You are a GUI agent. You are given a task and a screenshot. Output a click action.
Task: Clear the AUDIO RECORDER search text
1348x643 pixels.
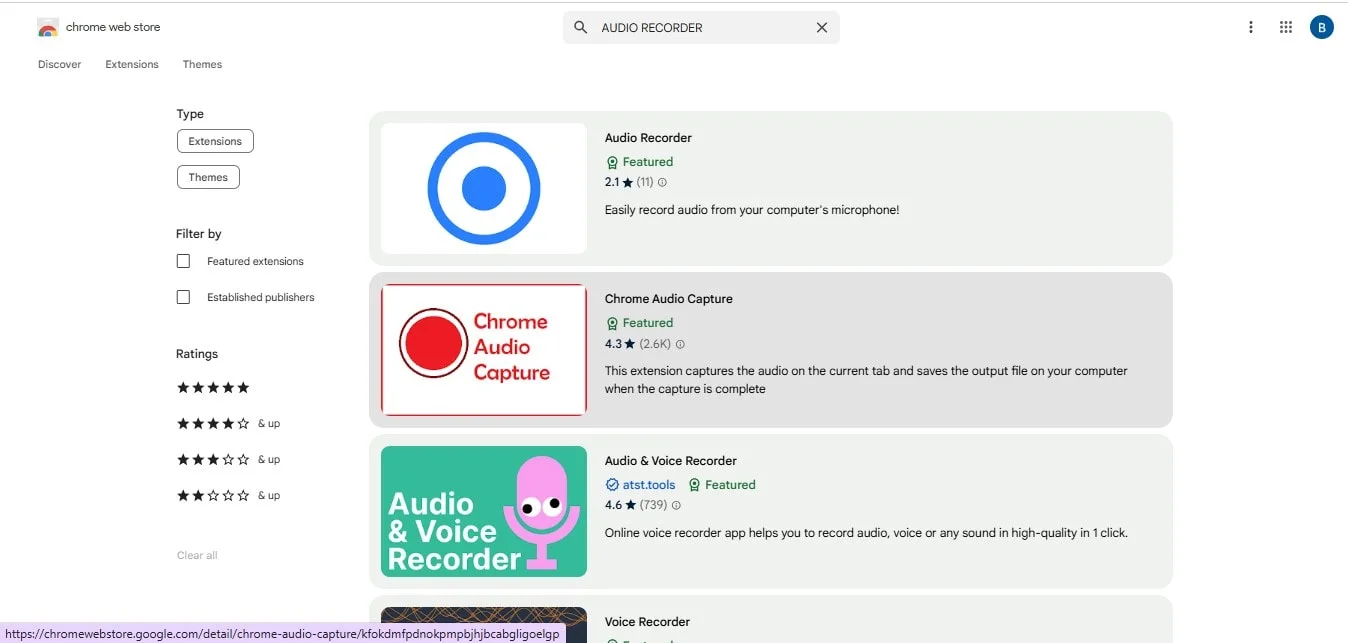click(x=822, y=28)
